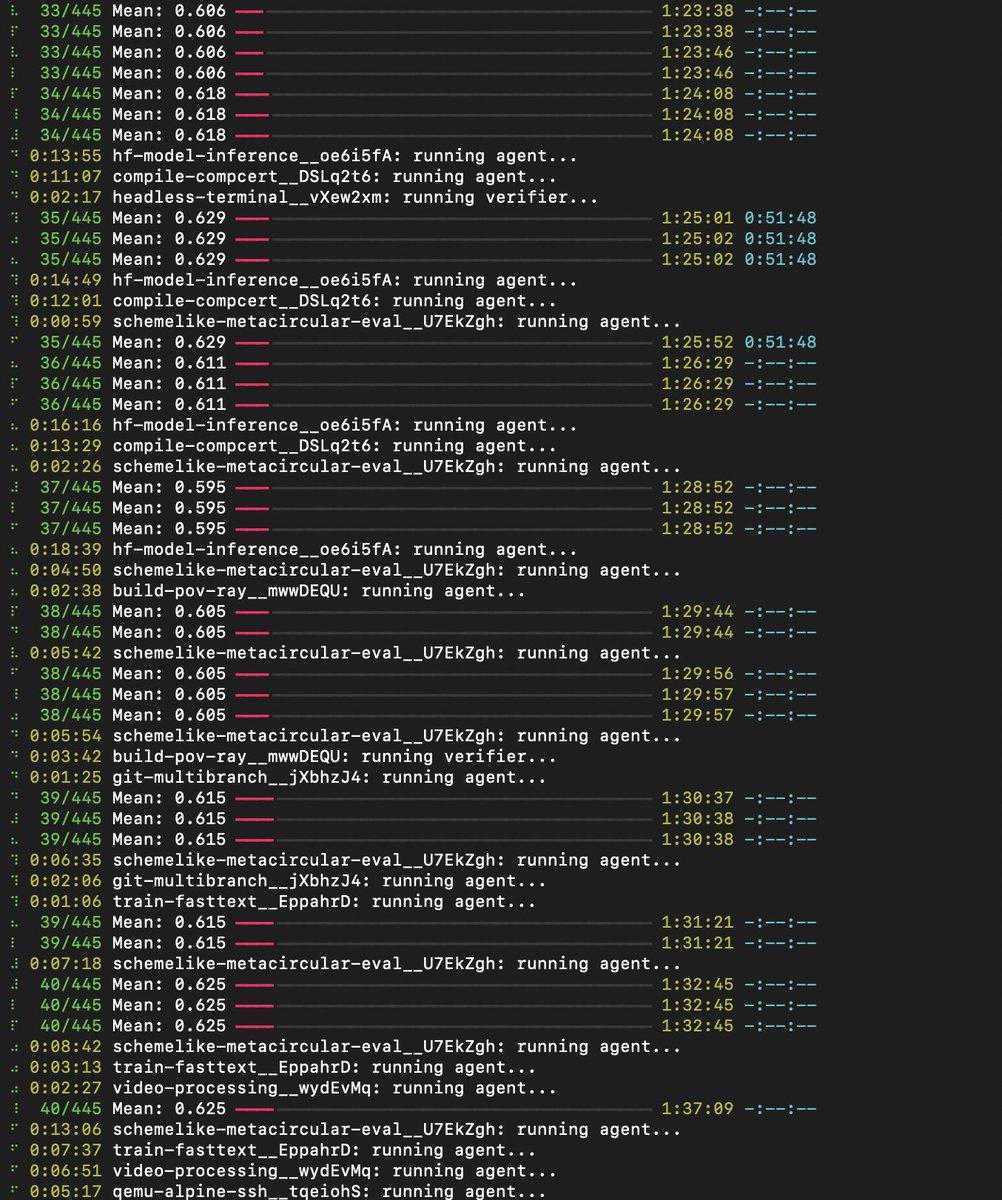Click the elapsed time 1:25:01
Viewport: 1002px width, 1200px height.
point(697,218)
